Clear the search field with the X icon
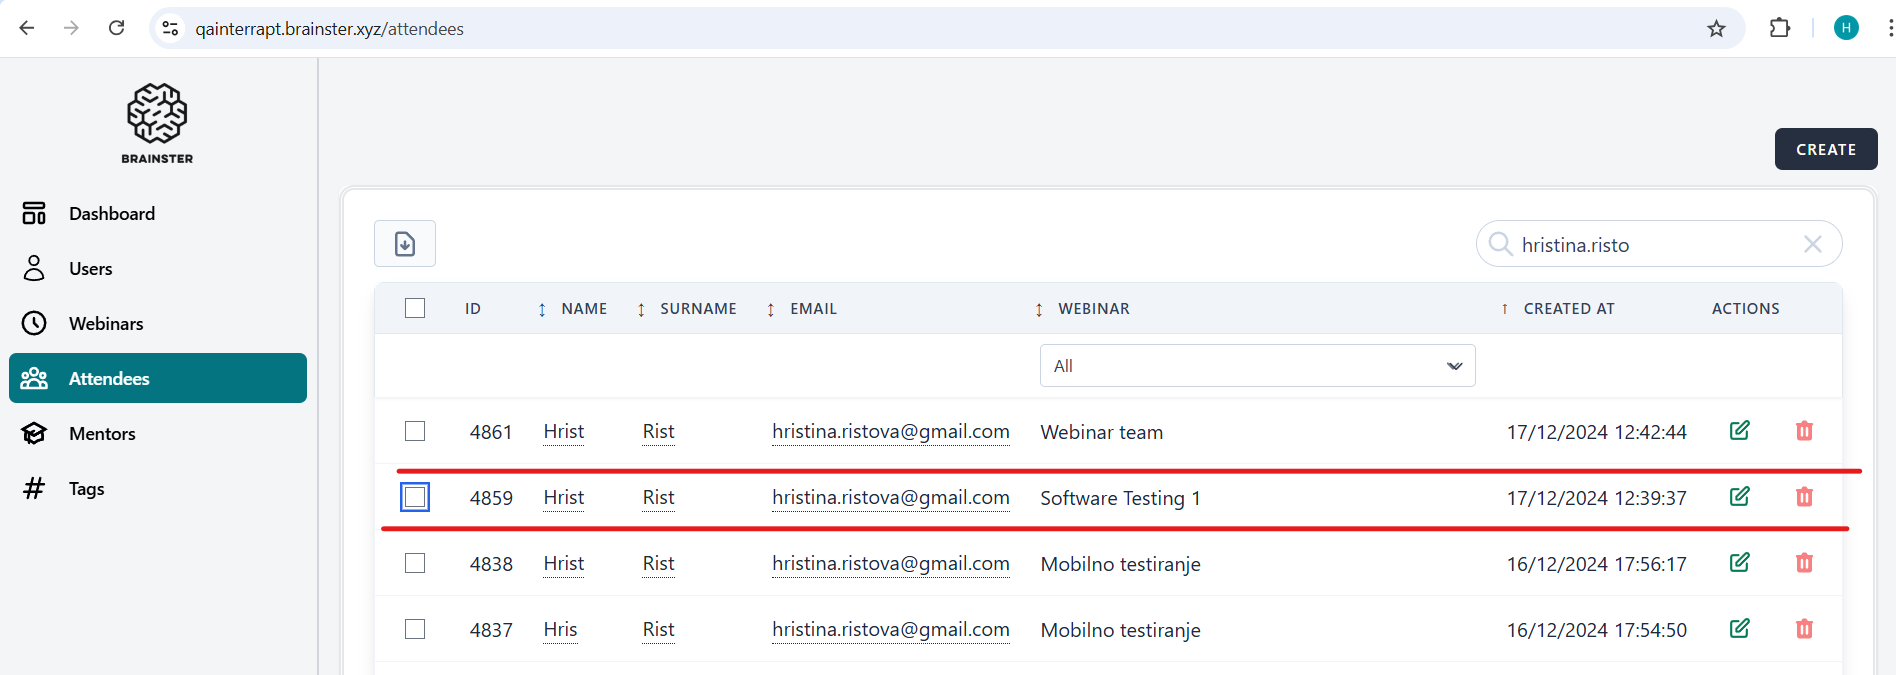The image size is (1896, 675). (x=1812, y=244)
